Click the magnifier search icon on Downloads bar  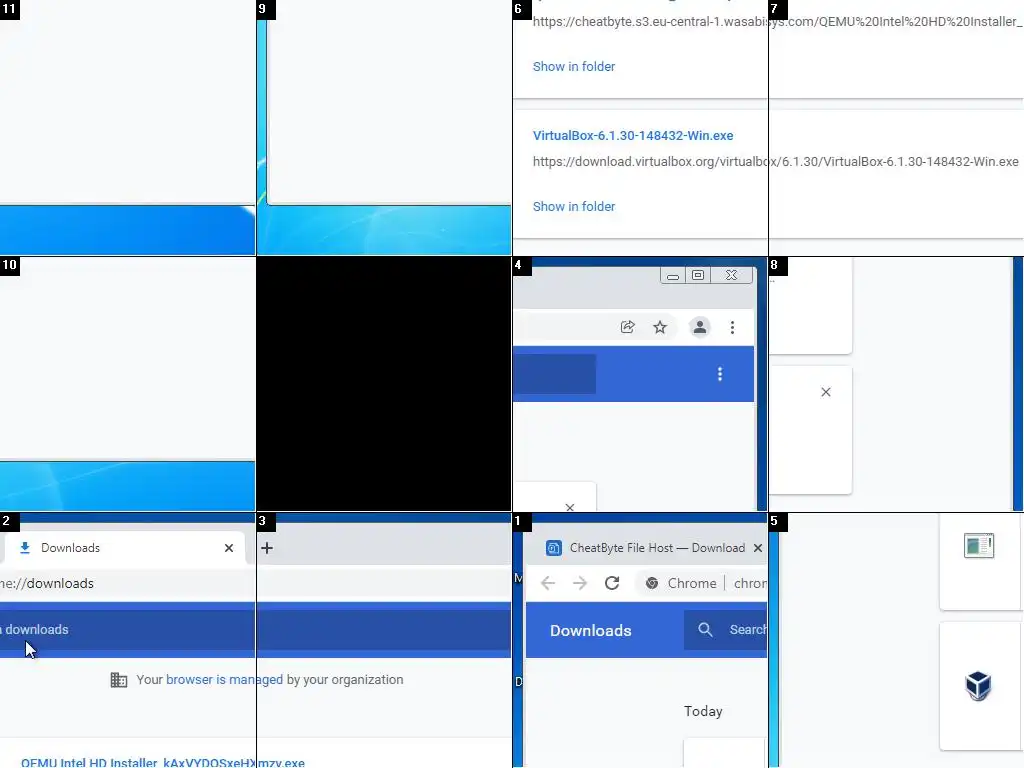[705, 630]
